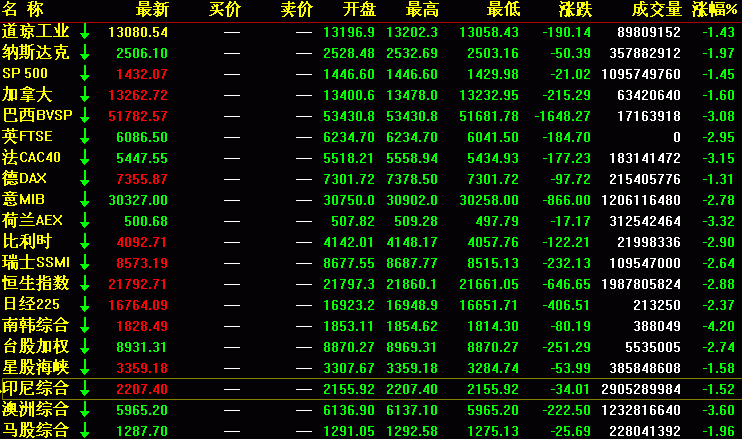
Task: Select the 恒生指数 row name
Action: click(36, 283)
